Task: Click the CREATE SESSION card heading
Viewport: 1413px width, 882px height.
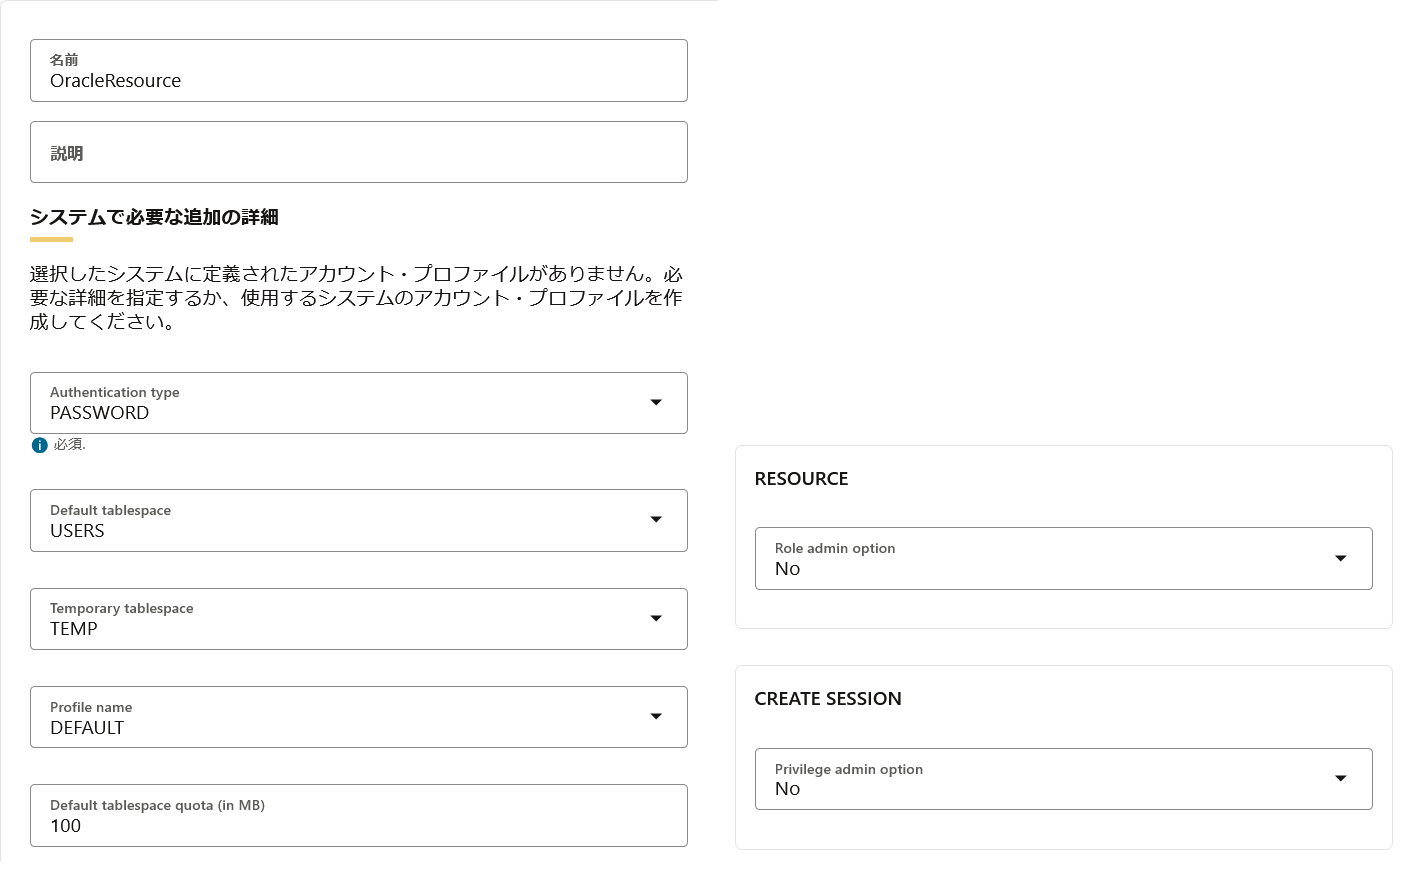Action: pos(828,699)
